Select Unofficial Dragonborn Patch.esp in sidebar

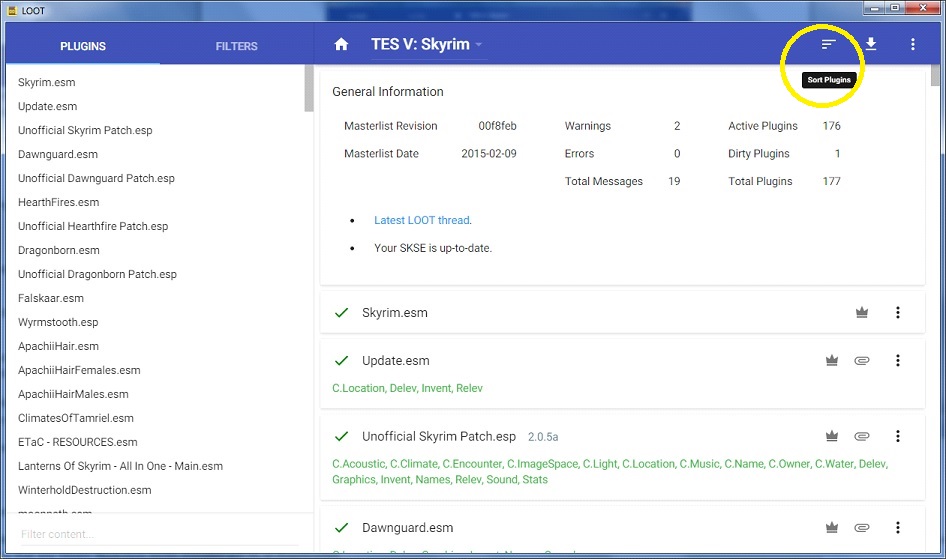tap(97, 274)
